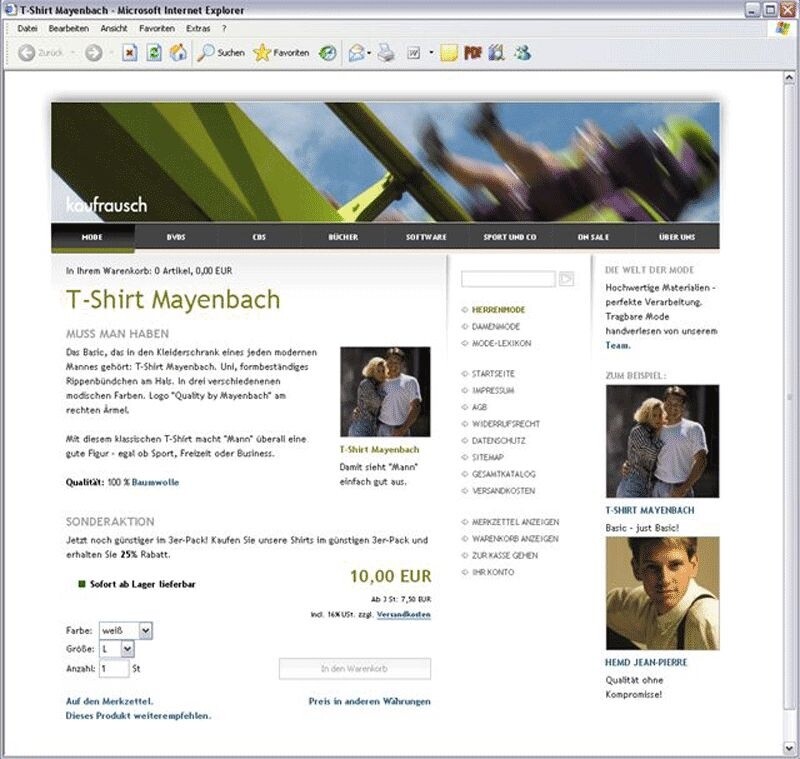The height and width of the screenshot is (759, 800).
Task: Open the Bearbeiten menu
Action: click(x=68, y=29)
